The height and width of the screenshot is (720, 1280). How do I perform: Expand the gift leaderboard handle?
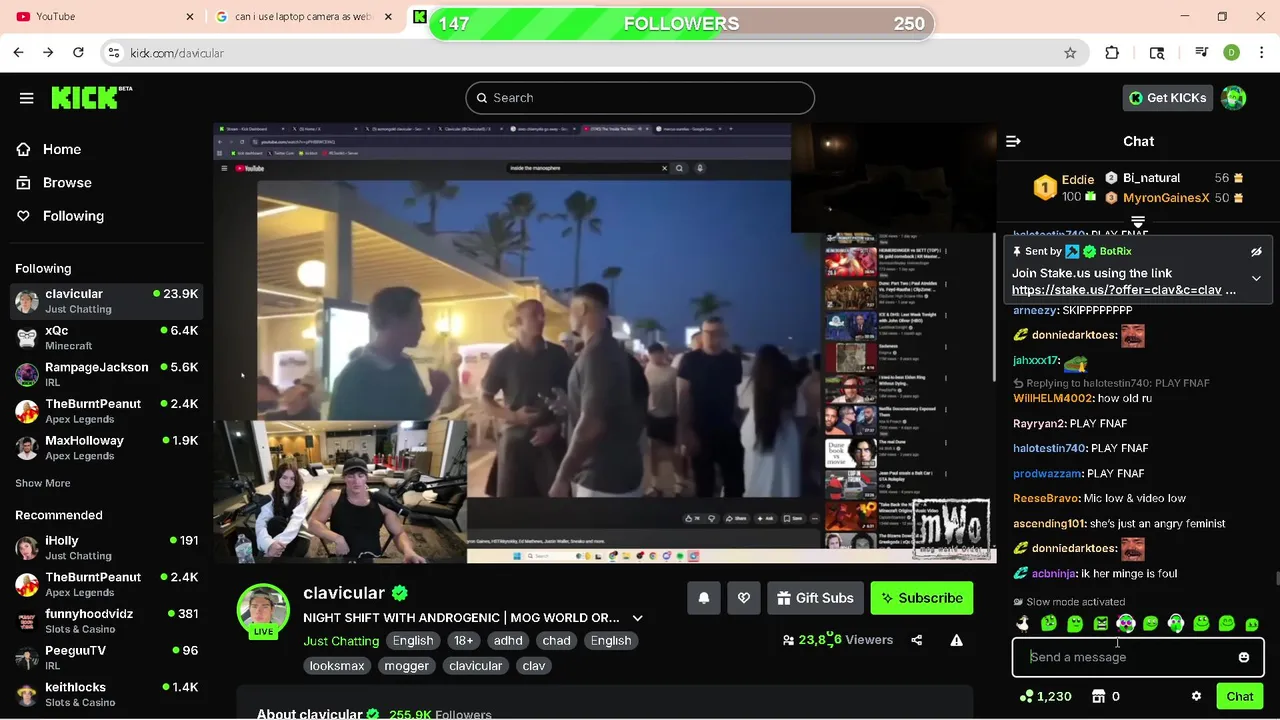click(1138, 221)
